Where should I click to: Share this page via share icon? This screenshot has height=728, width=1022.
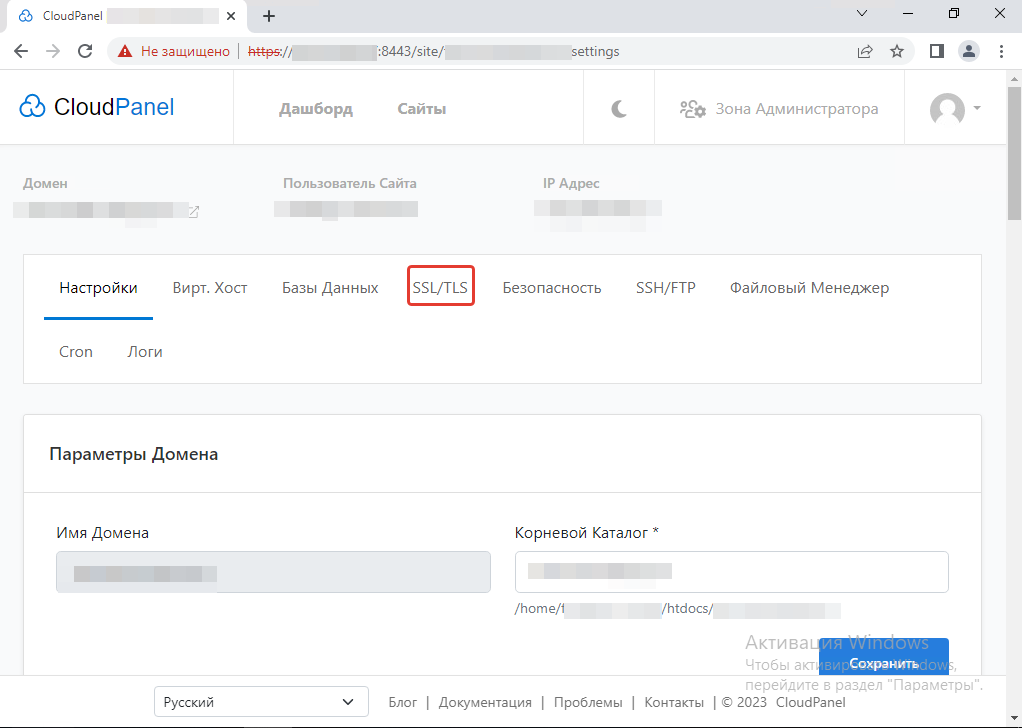pos(864,51)
